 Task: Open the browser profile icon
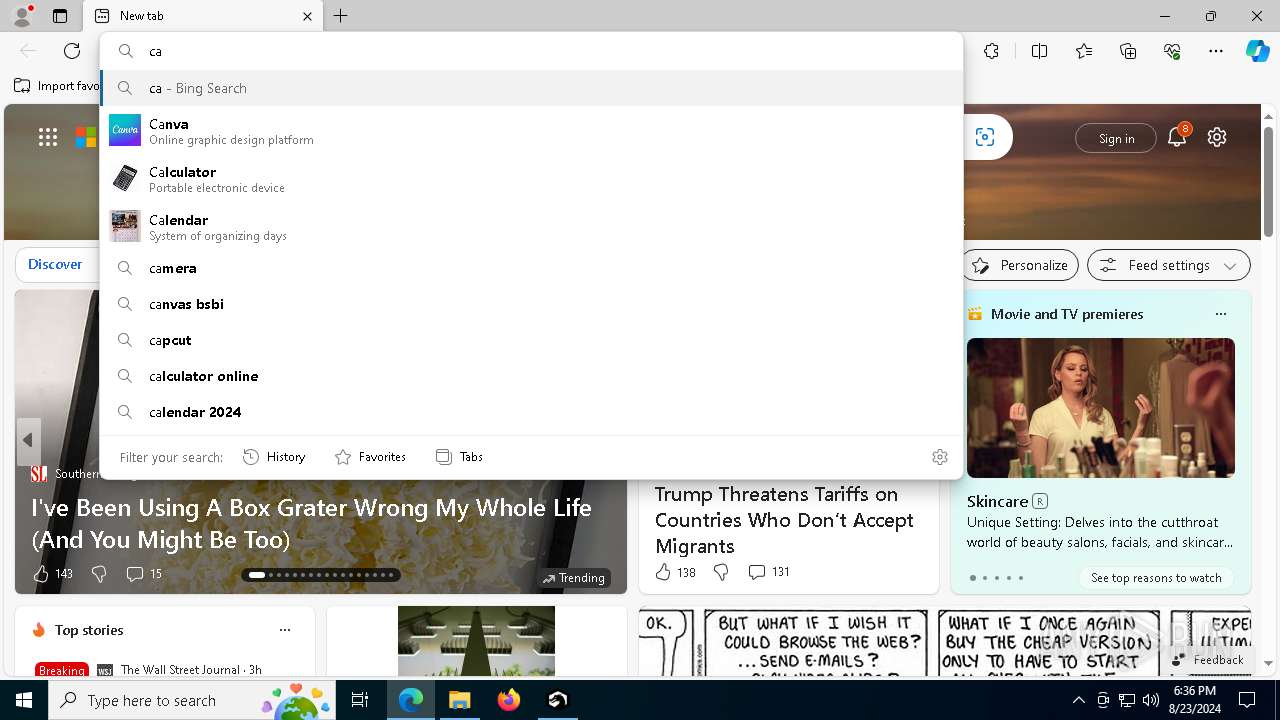[21, 16]
